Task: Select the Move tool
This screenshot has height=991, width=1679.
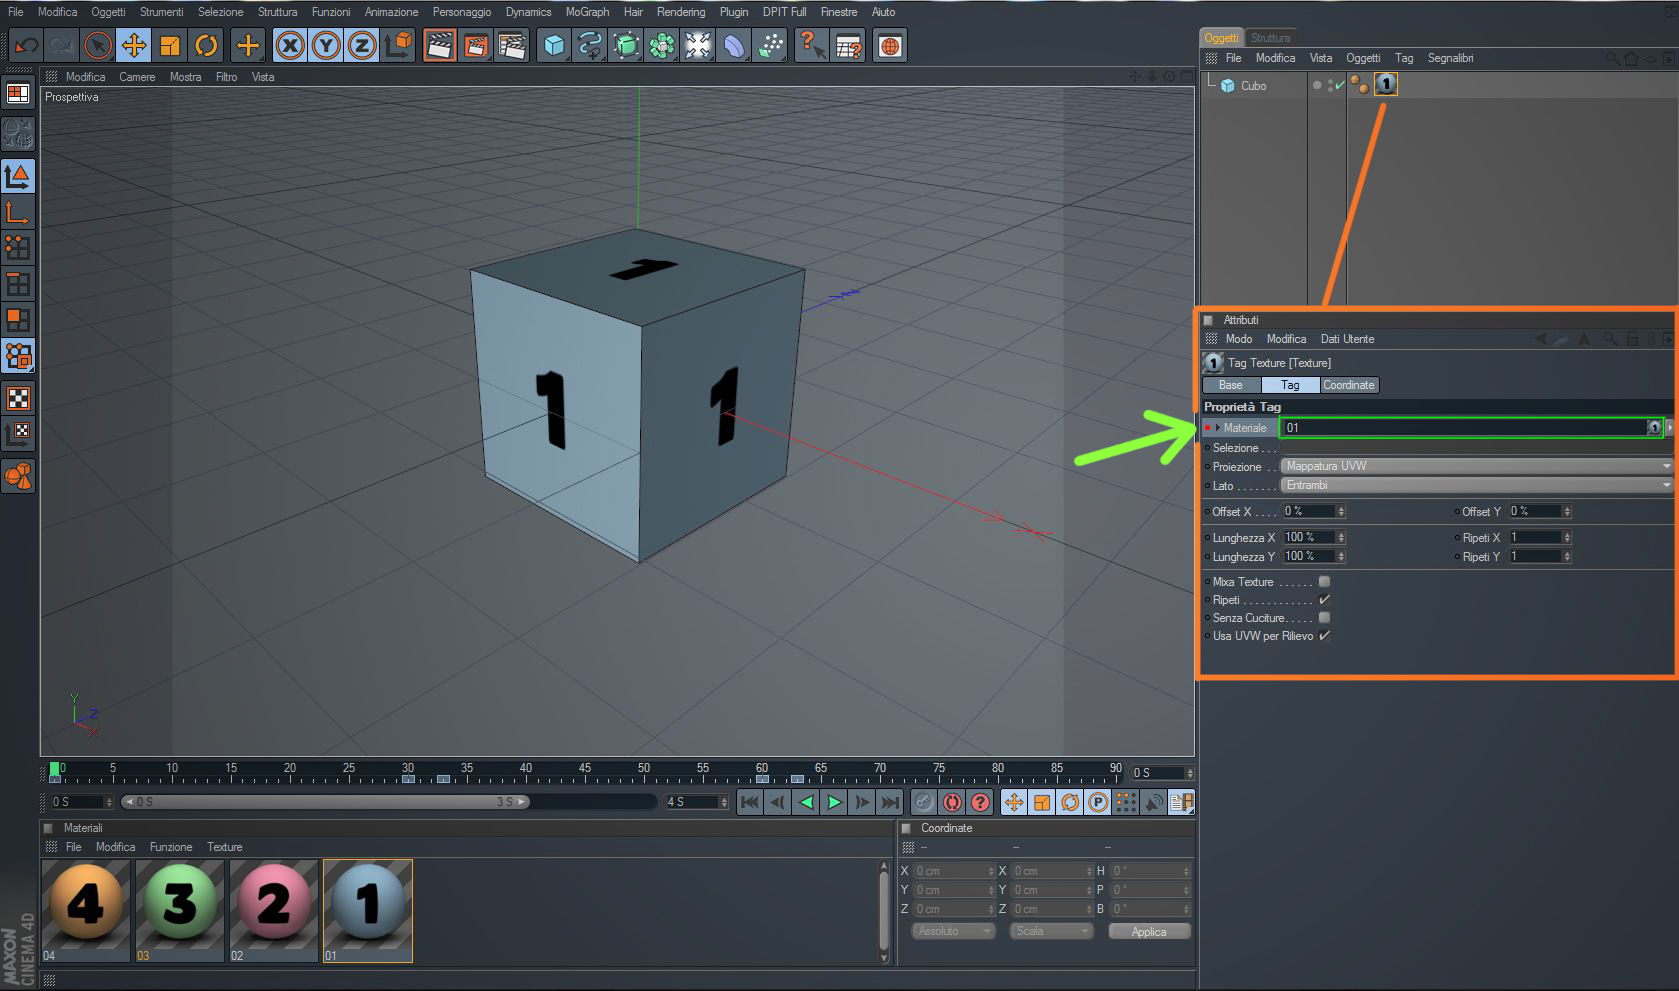Action: (134, 46)
